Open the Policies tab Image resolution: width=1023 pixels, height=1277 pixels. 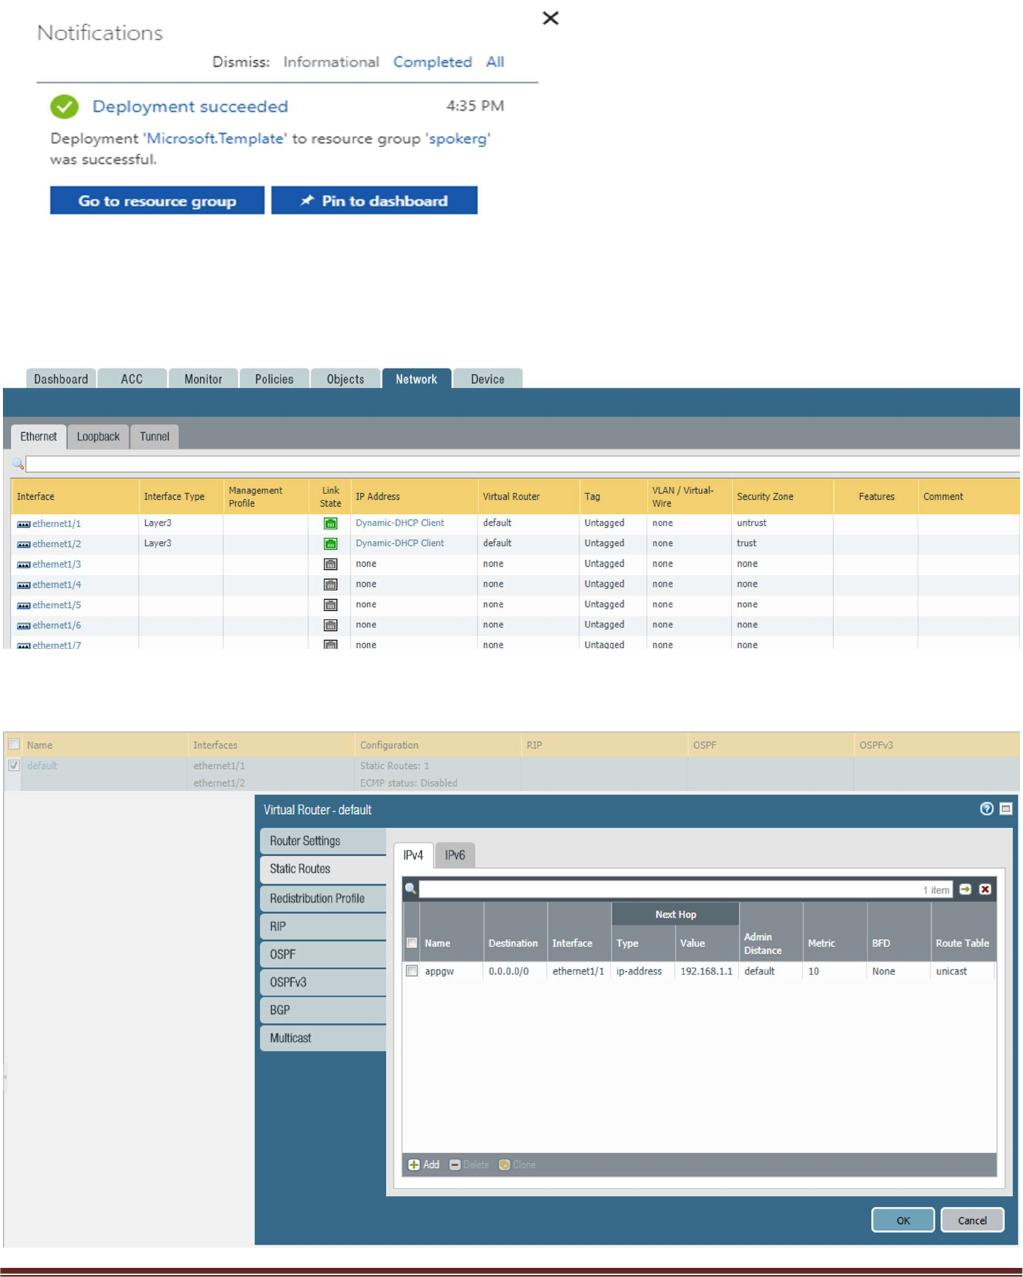274,379
